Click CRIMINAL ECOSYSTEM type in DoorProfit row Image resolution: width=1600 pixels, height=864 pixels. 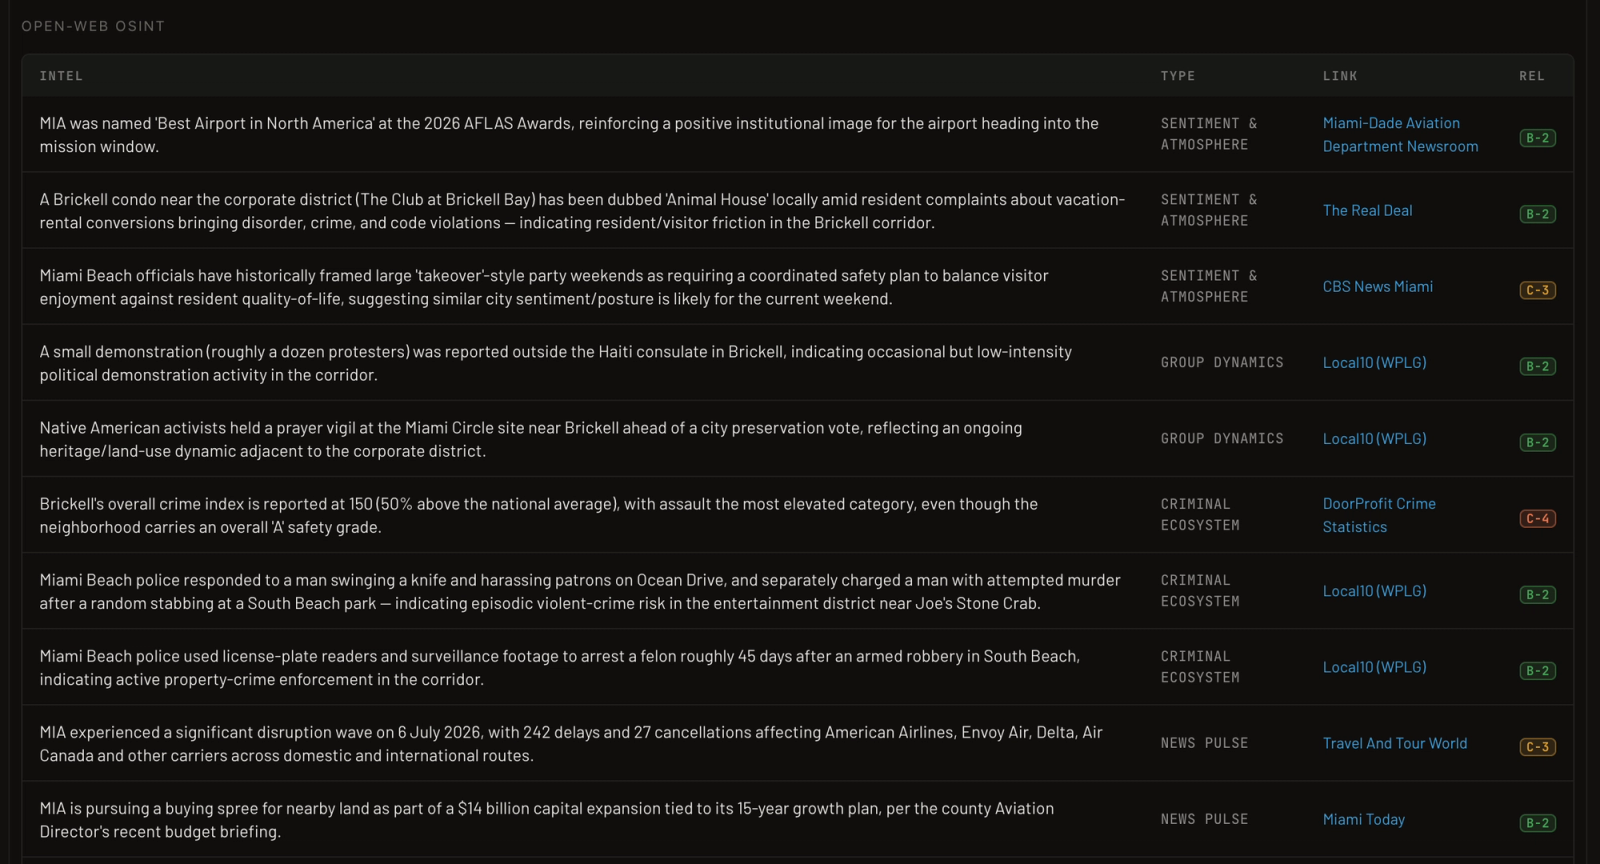pyautogui.click(x=1200, y=515)
